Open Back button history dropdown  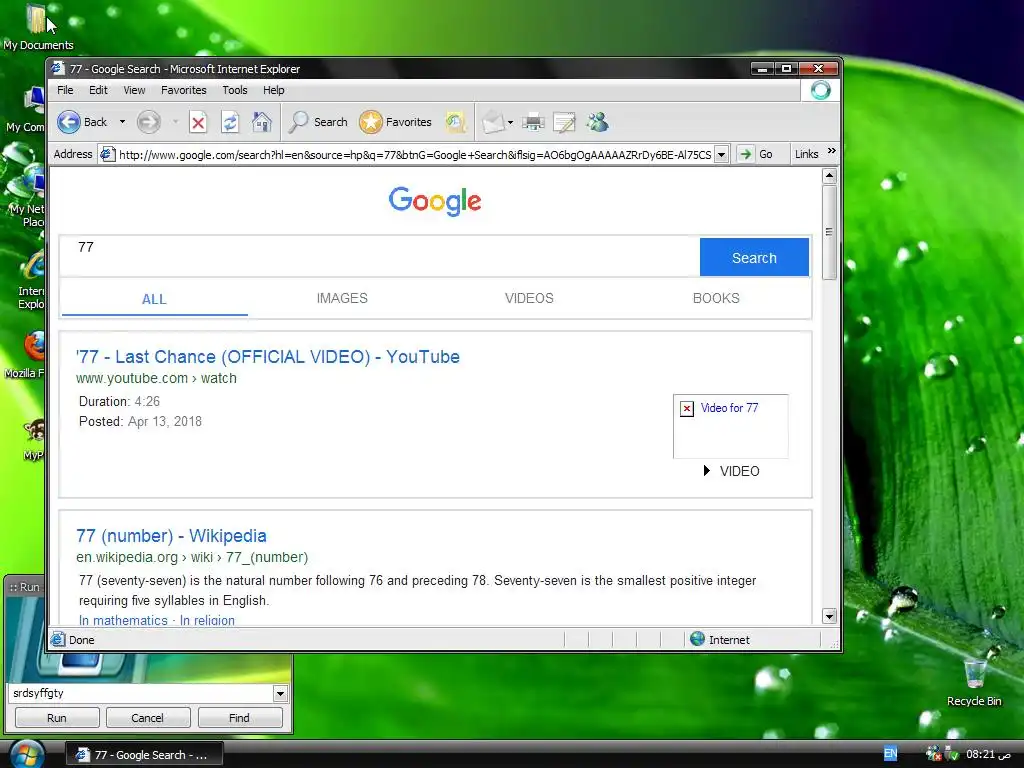(122, 122)
